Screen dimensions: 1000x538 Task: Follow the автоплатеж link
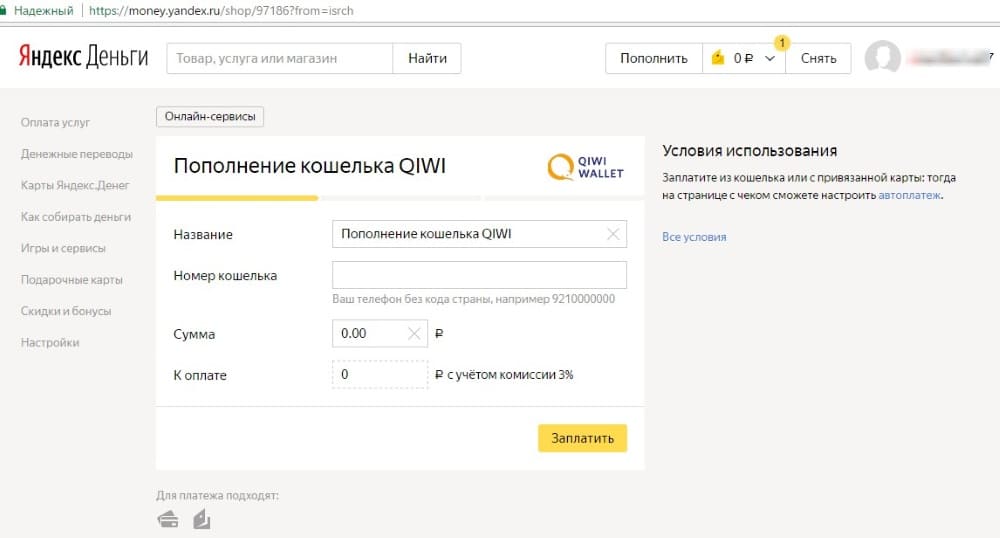[909, 196]
